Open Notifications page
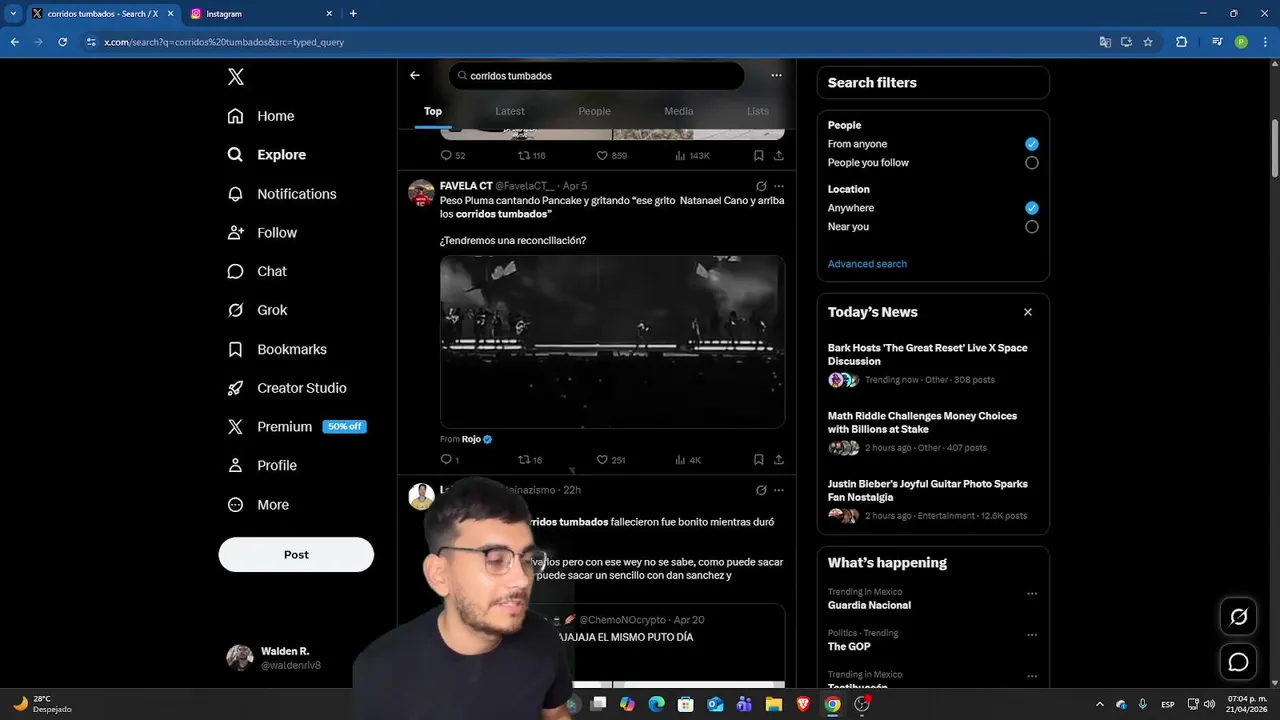The width and height of the screenshot is (1280, 720). [282, 194]
